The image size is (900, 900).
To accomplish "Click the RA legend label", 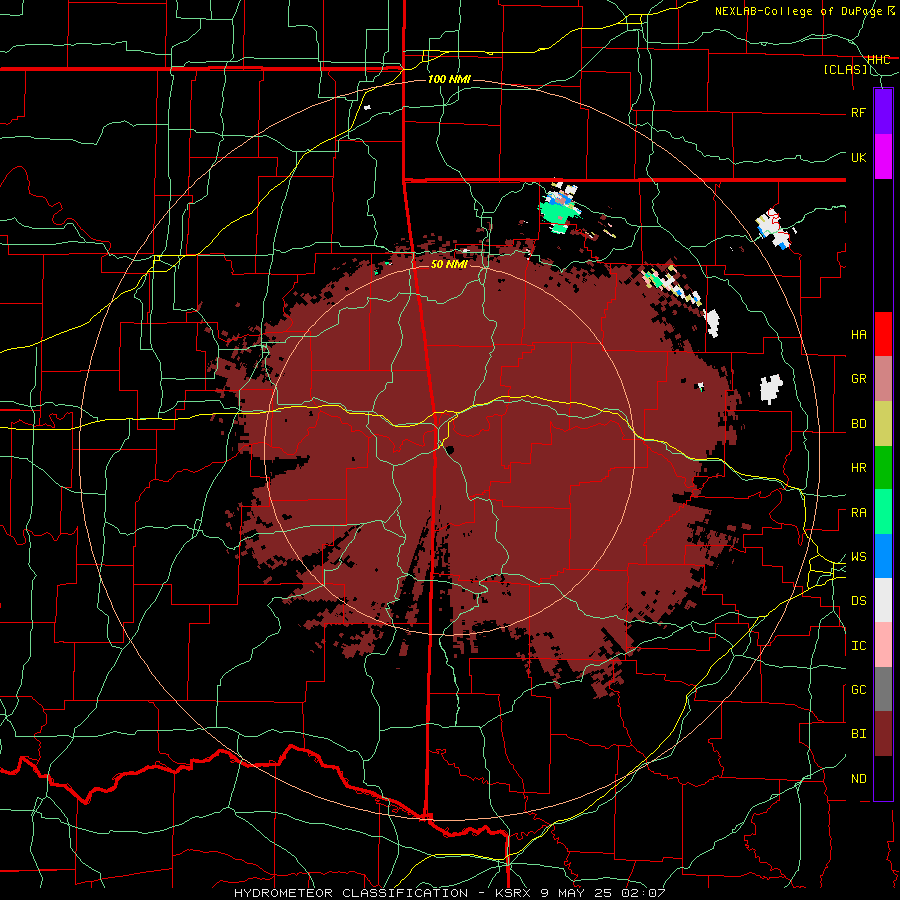I will [859, 513].
